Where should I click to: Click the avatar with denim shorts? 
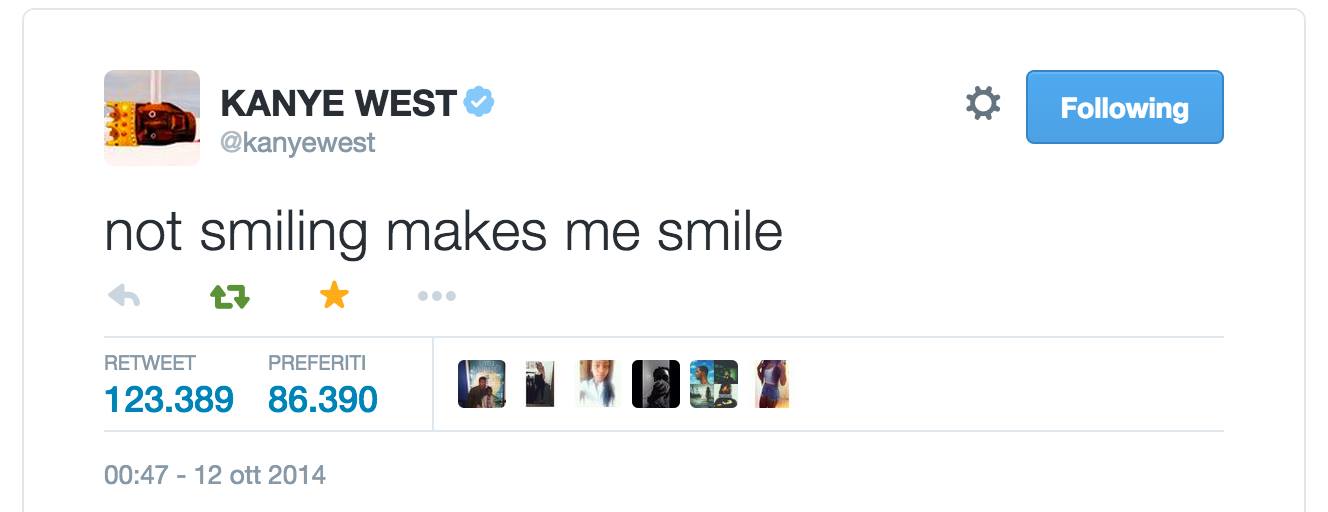pos(771,384)
